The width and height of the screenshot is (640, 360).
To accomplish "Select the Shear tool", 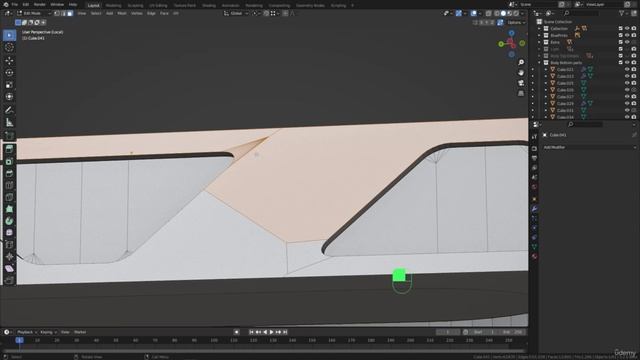I will click(9, 268).
